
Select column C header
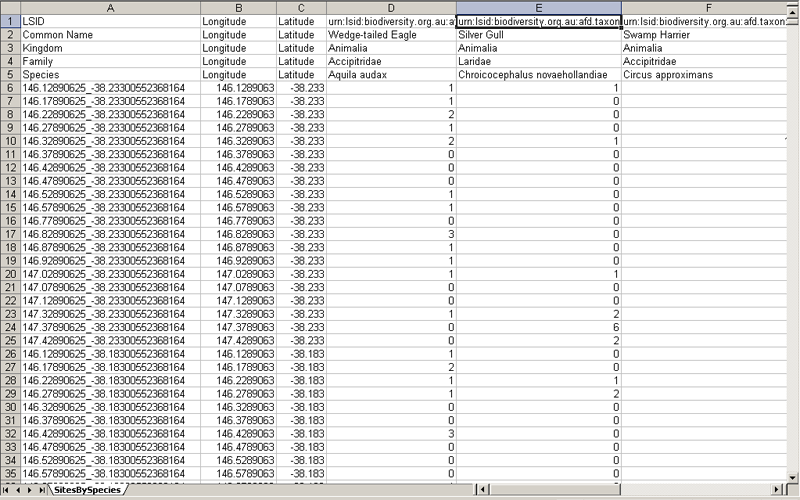click(301, 7)
